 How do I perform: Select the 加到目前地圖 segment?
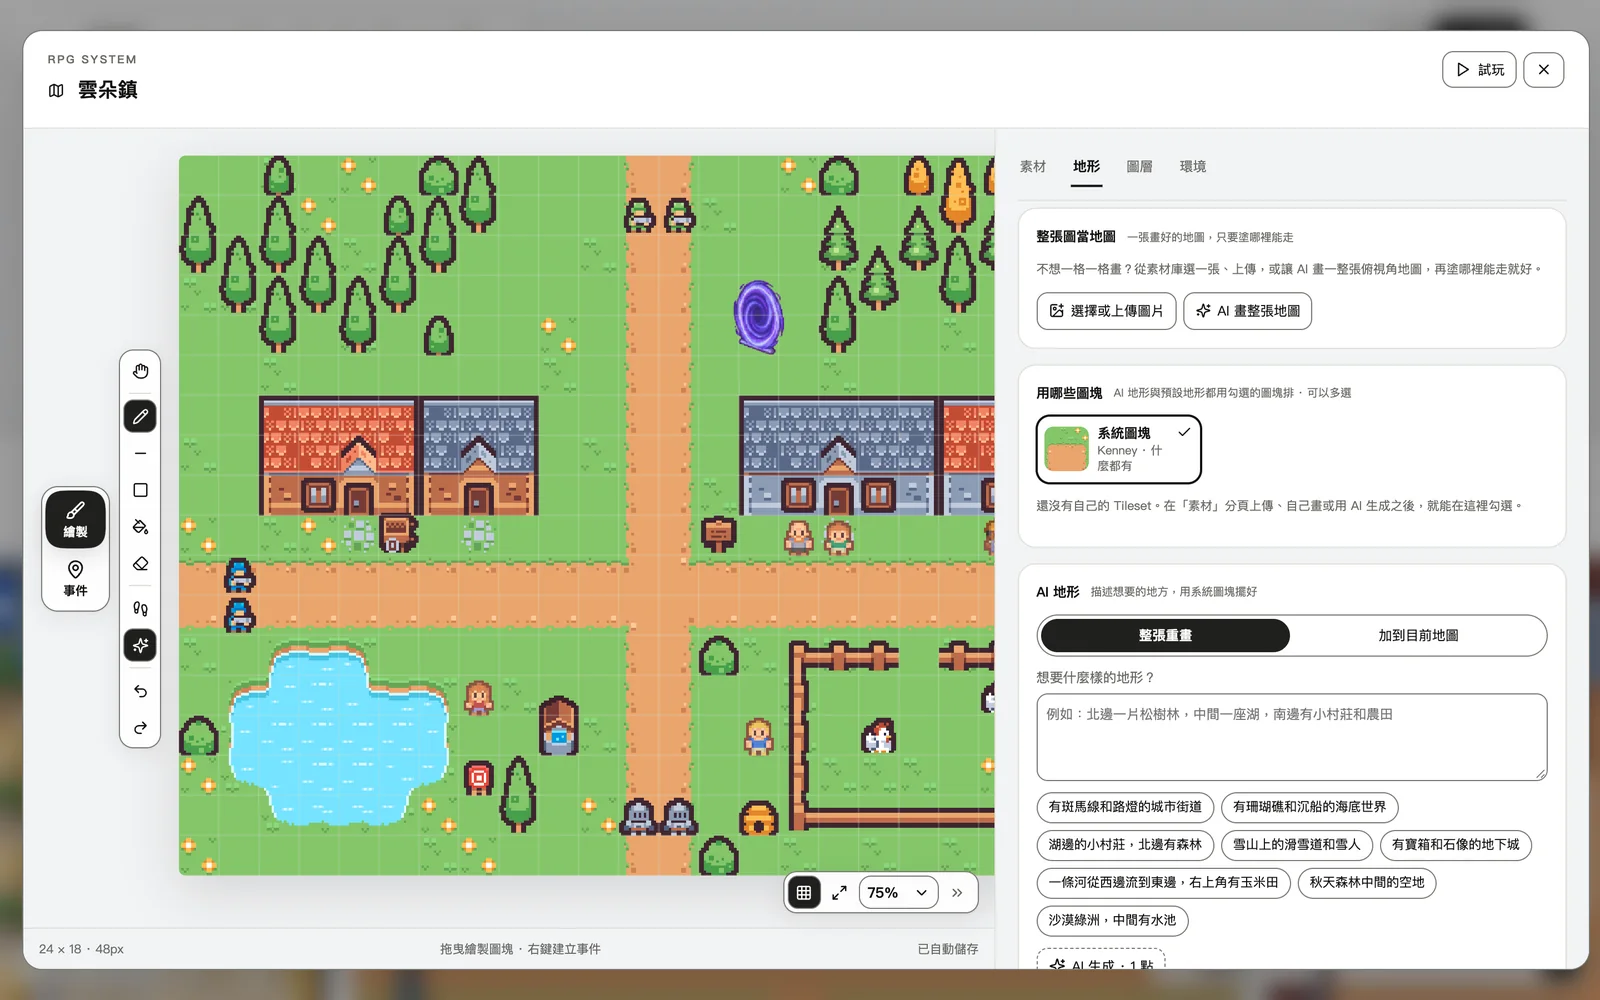[x=1418, y=635]
